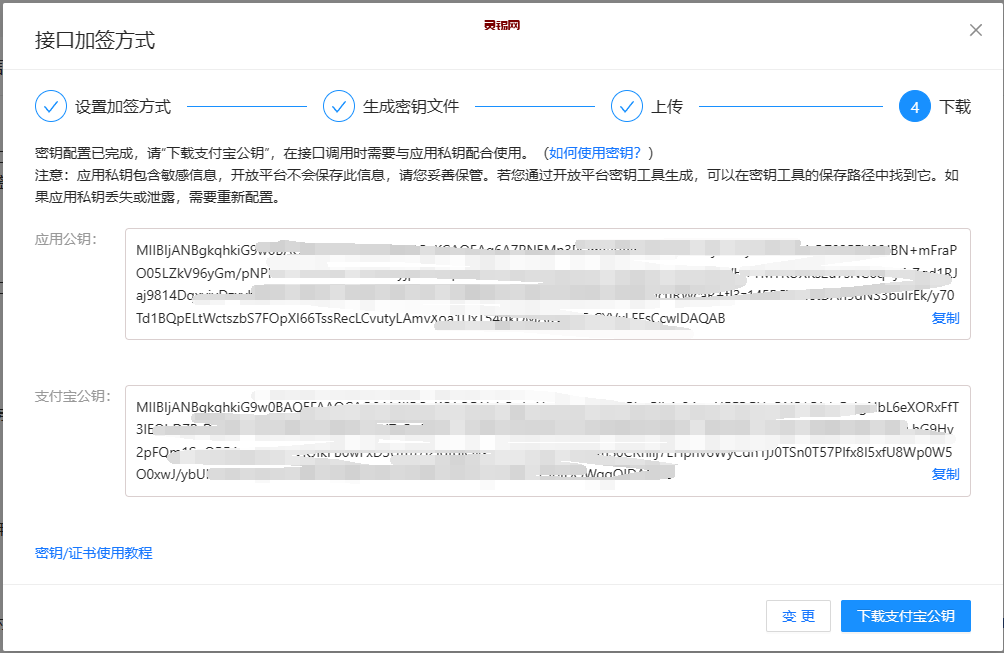Go to the 设置加签方式 step label

pyautogui.click(x=123, y=106)
